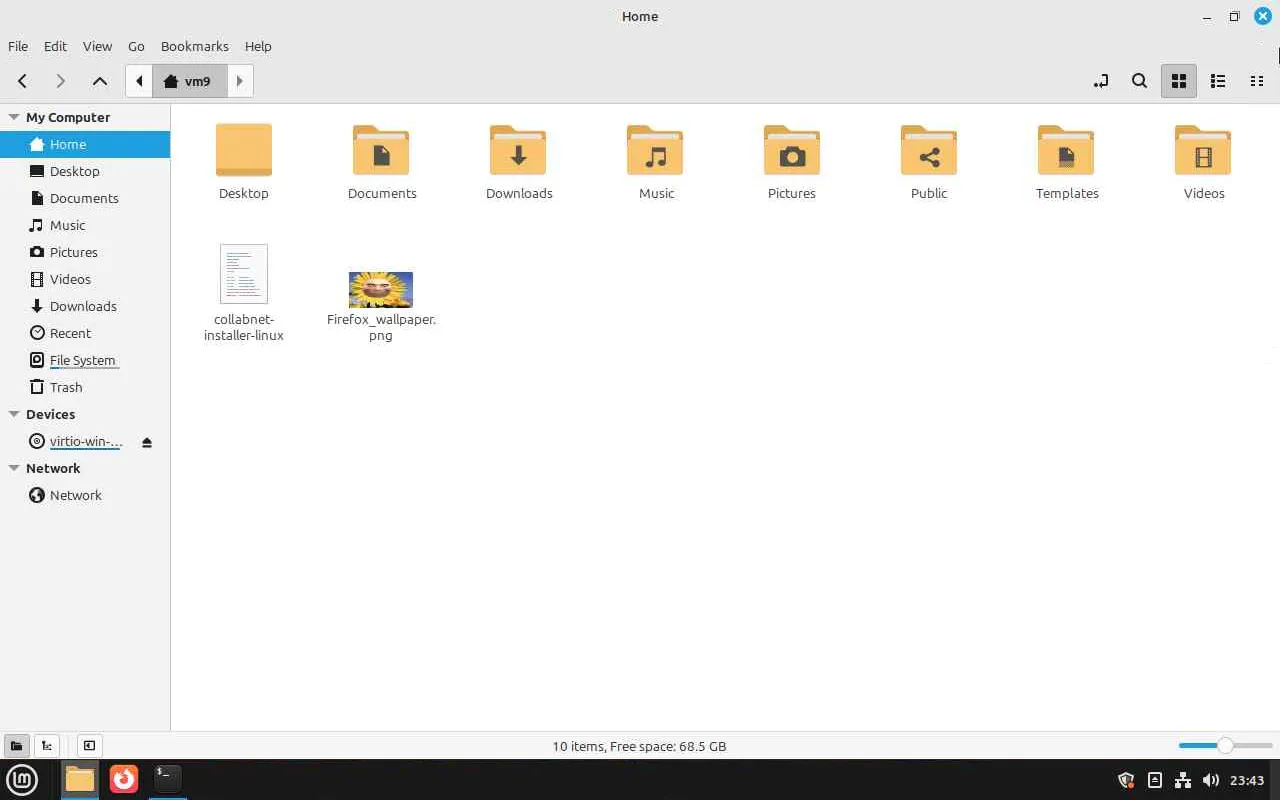Show next path segments with right triangle
Image resolution: width=1280 pixels, height=800 pixels.
(240, 81)
